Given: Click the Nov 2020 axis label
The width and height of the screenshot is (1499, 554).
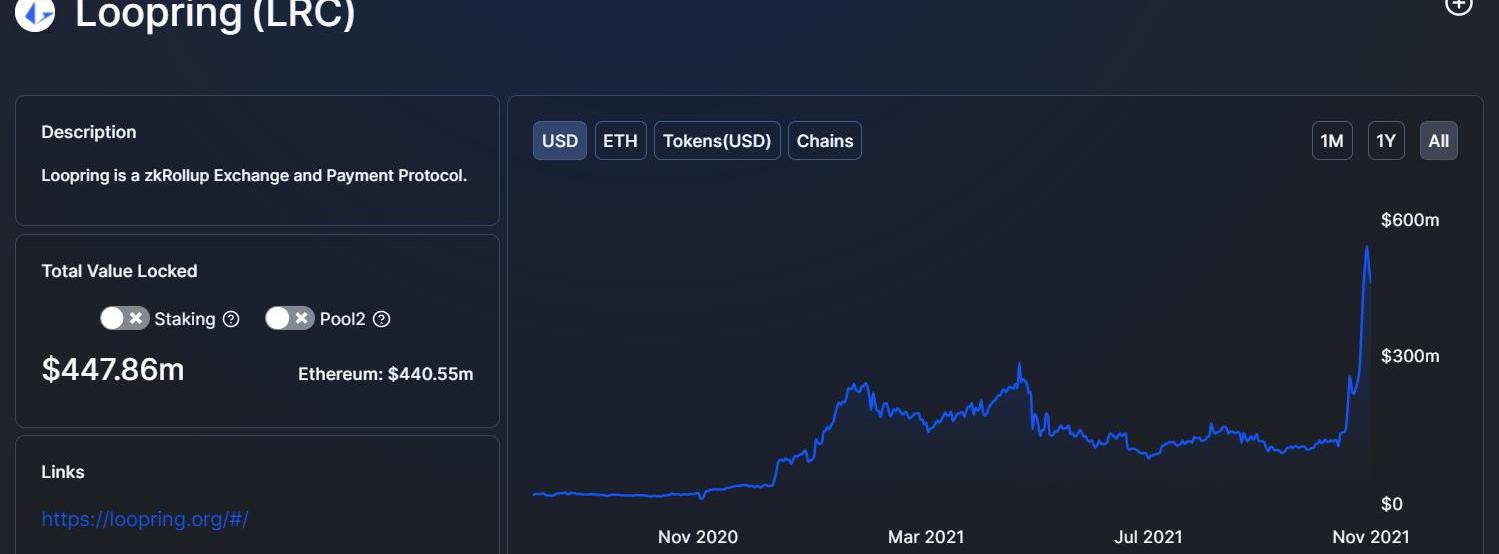Looking at the screenshot, I should [698, 537].
